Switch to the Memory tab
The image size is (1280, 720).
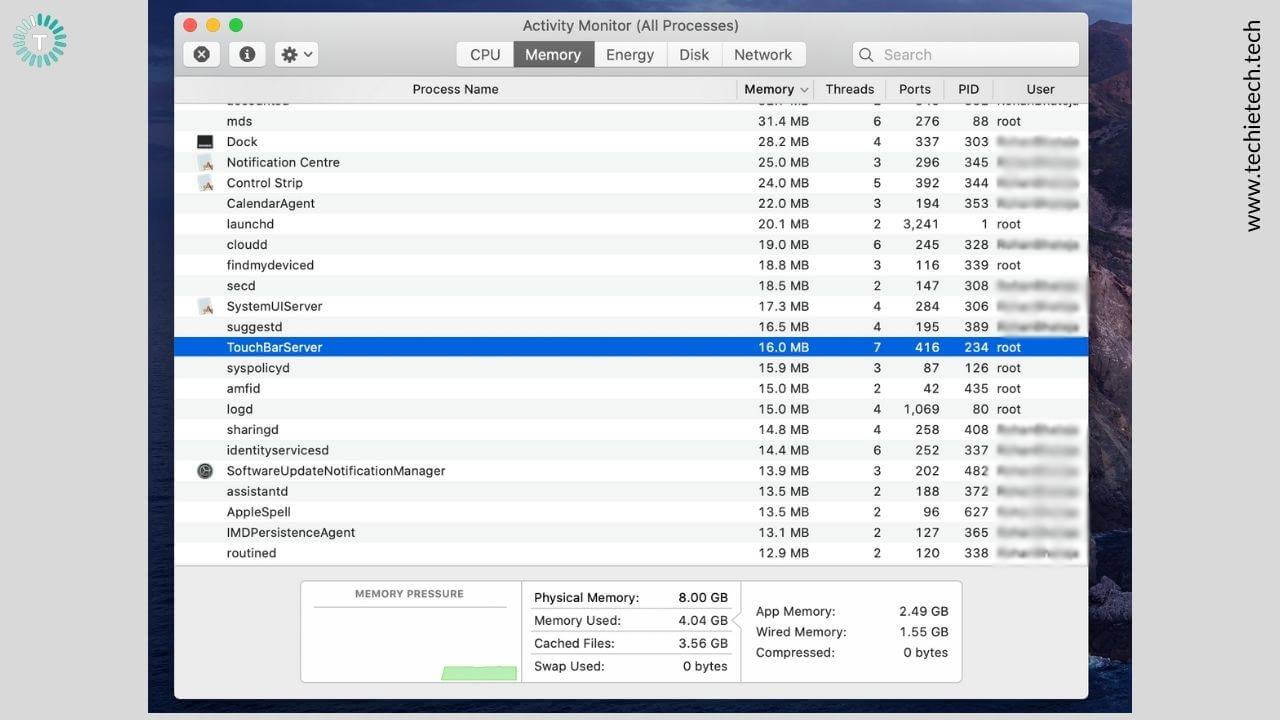point(553,54)
